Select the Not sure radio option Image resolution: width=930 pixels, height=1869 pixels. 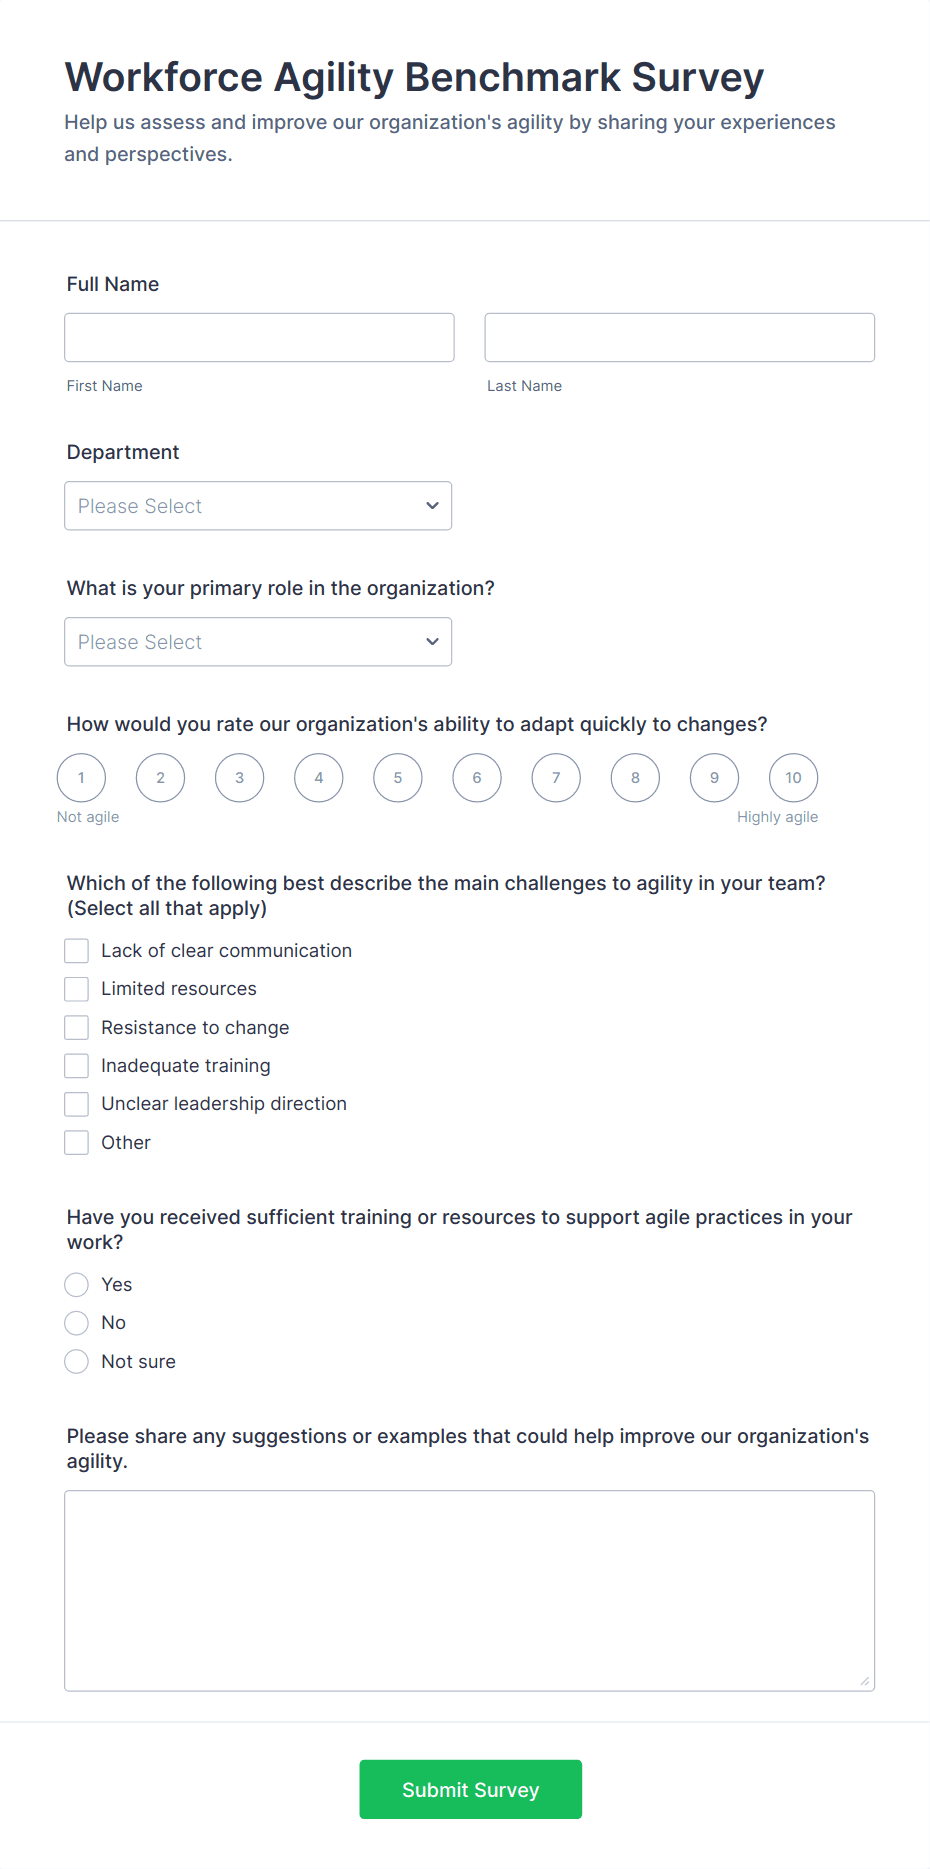coord(77,1362)
